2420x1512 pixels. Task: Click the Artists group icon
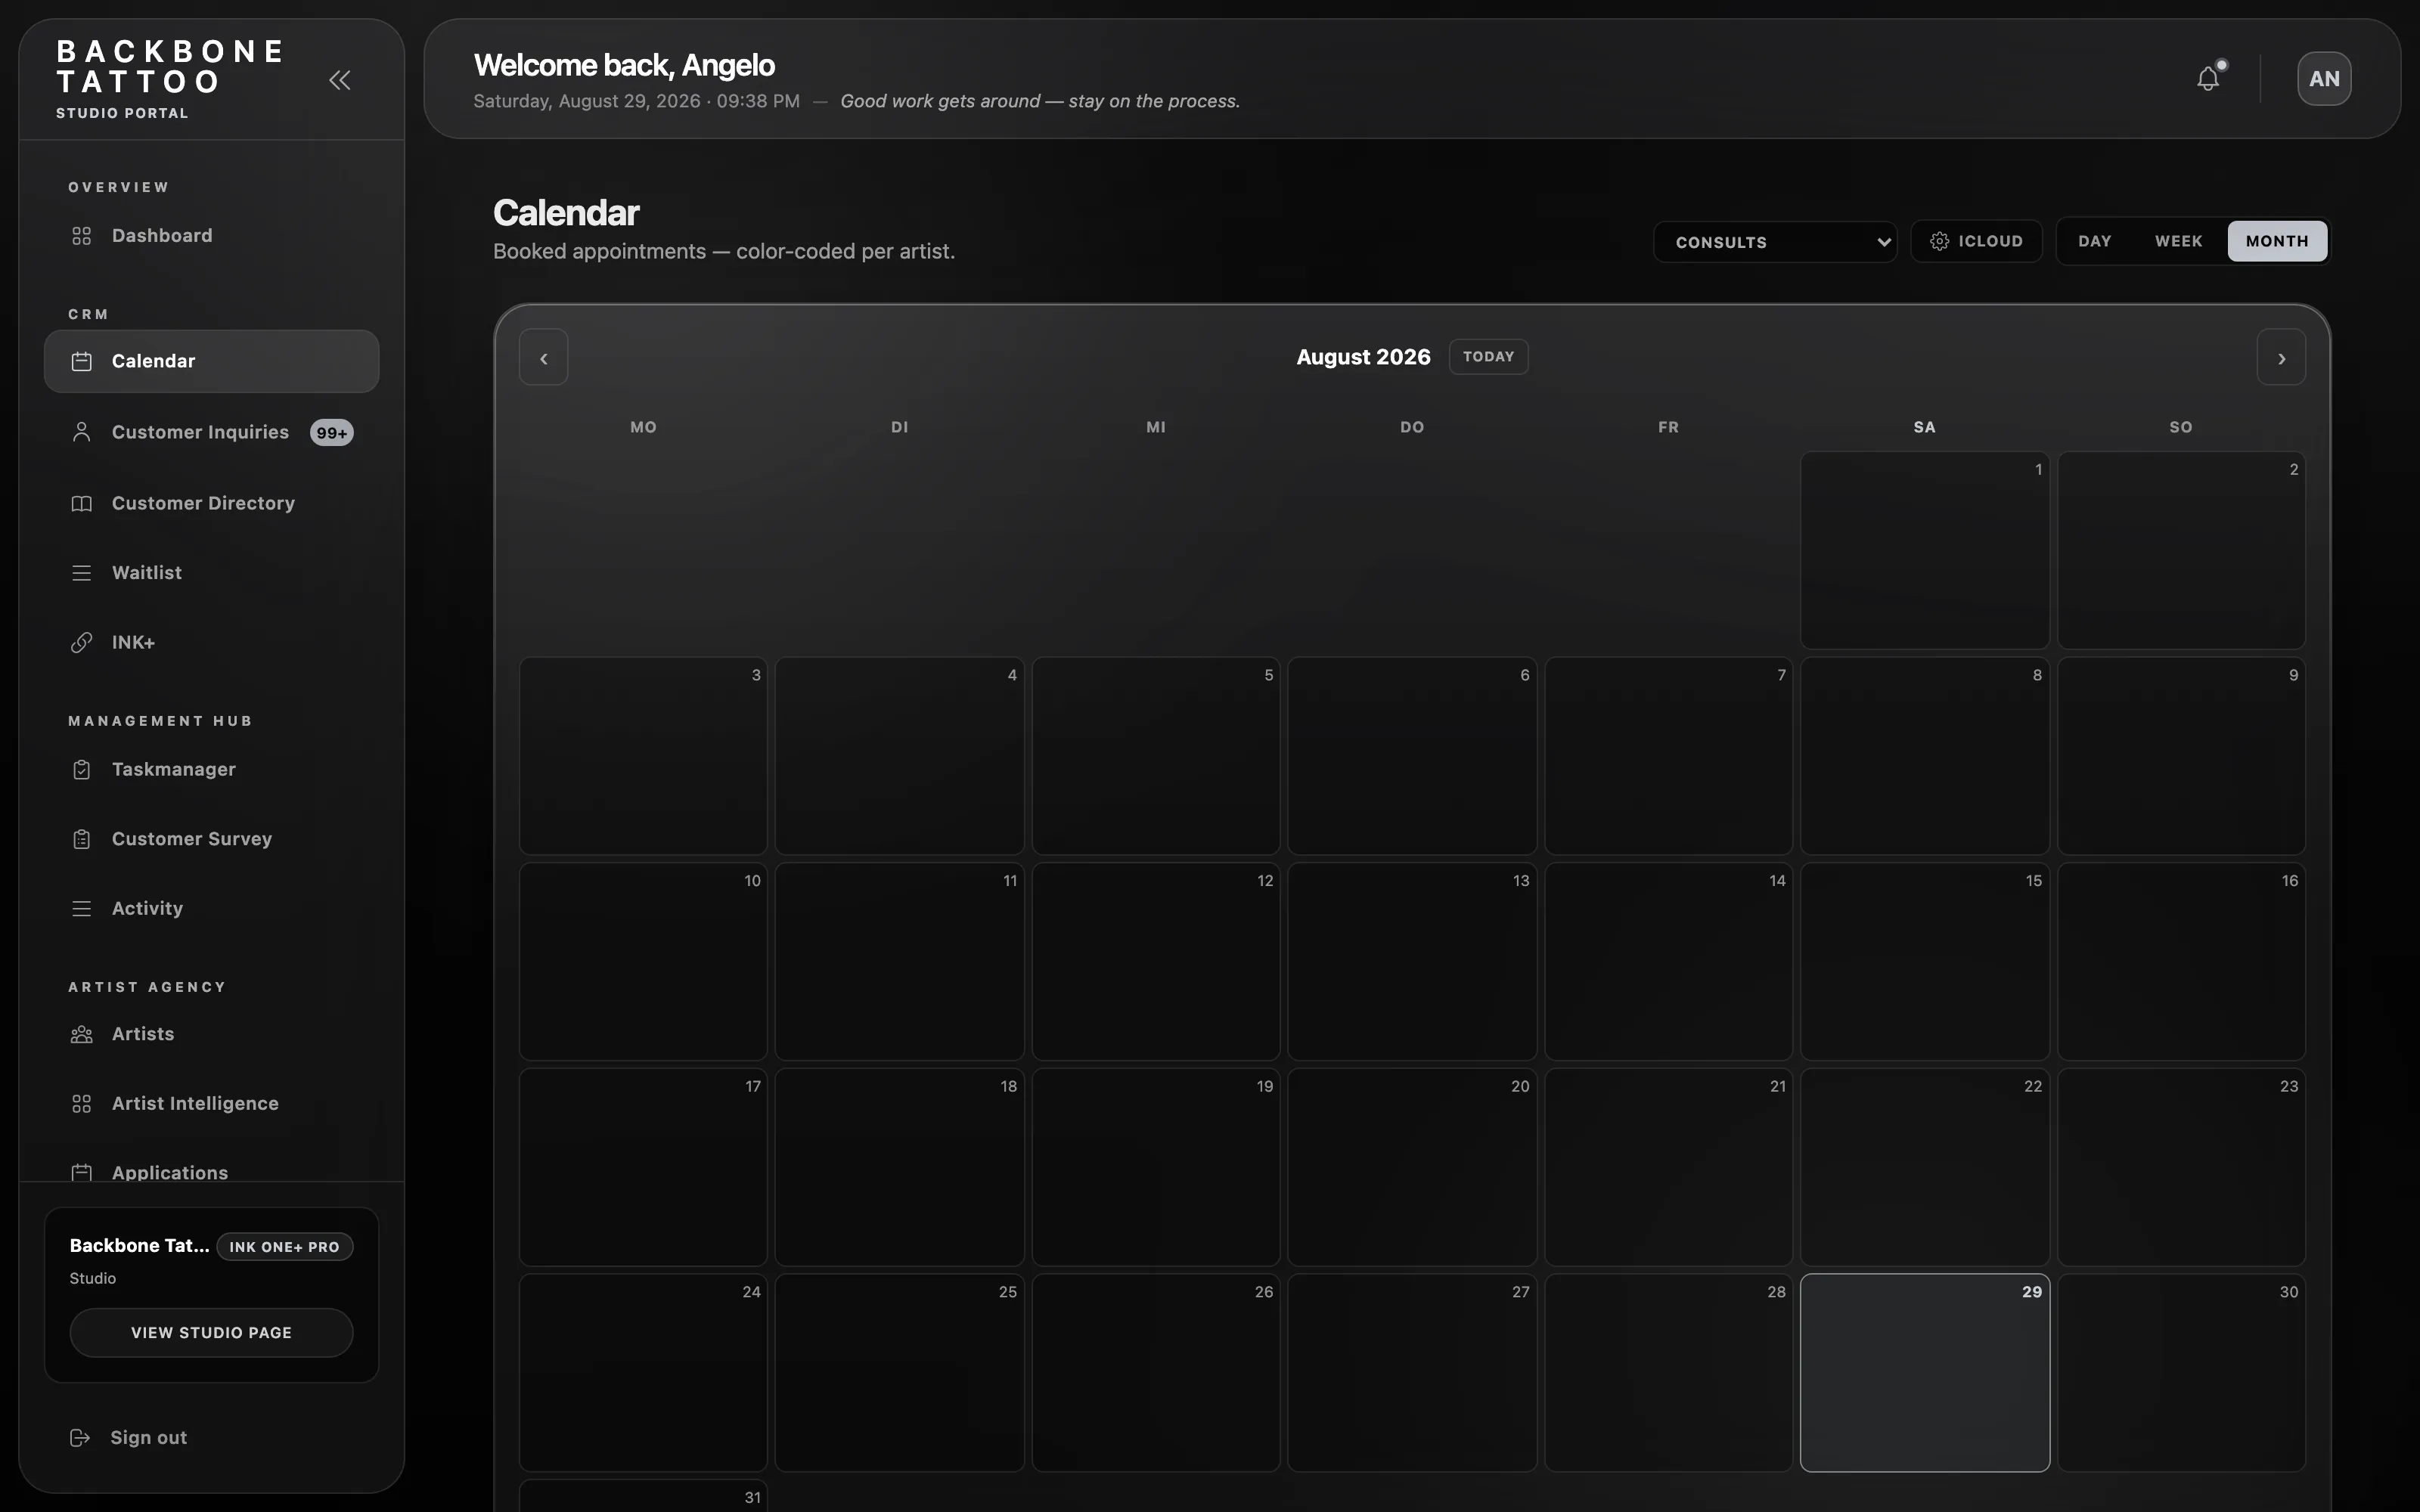click(82, 1034)
